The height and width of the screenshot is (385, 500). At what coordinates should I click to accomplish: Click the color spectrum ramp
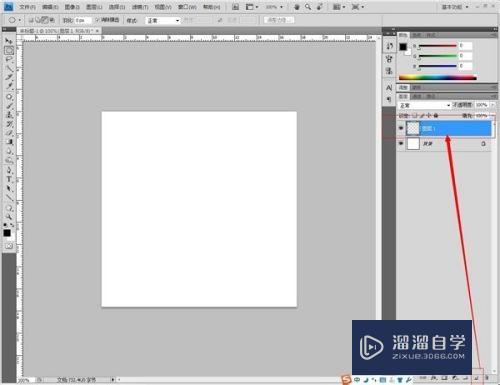point(438,78)
